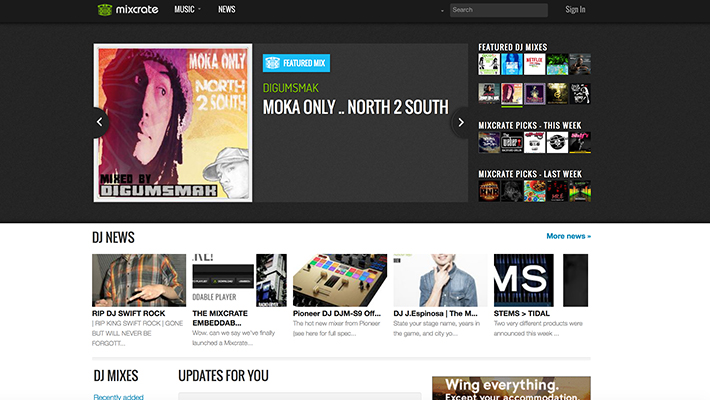Open the Netflix mix thumbnail
Viewport: 710px width, 400px height.
(535, 64)
